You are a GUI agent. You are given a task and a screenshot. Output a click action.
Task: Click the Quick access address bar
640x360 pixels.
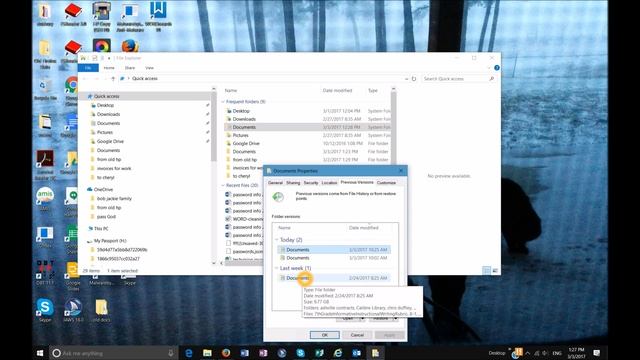(x=264, y=78)
